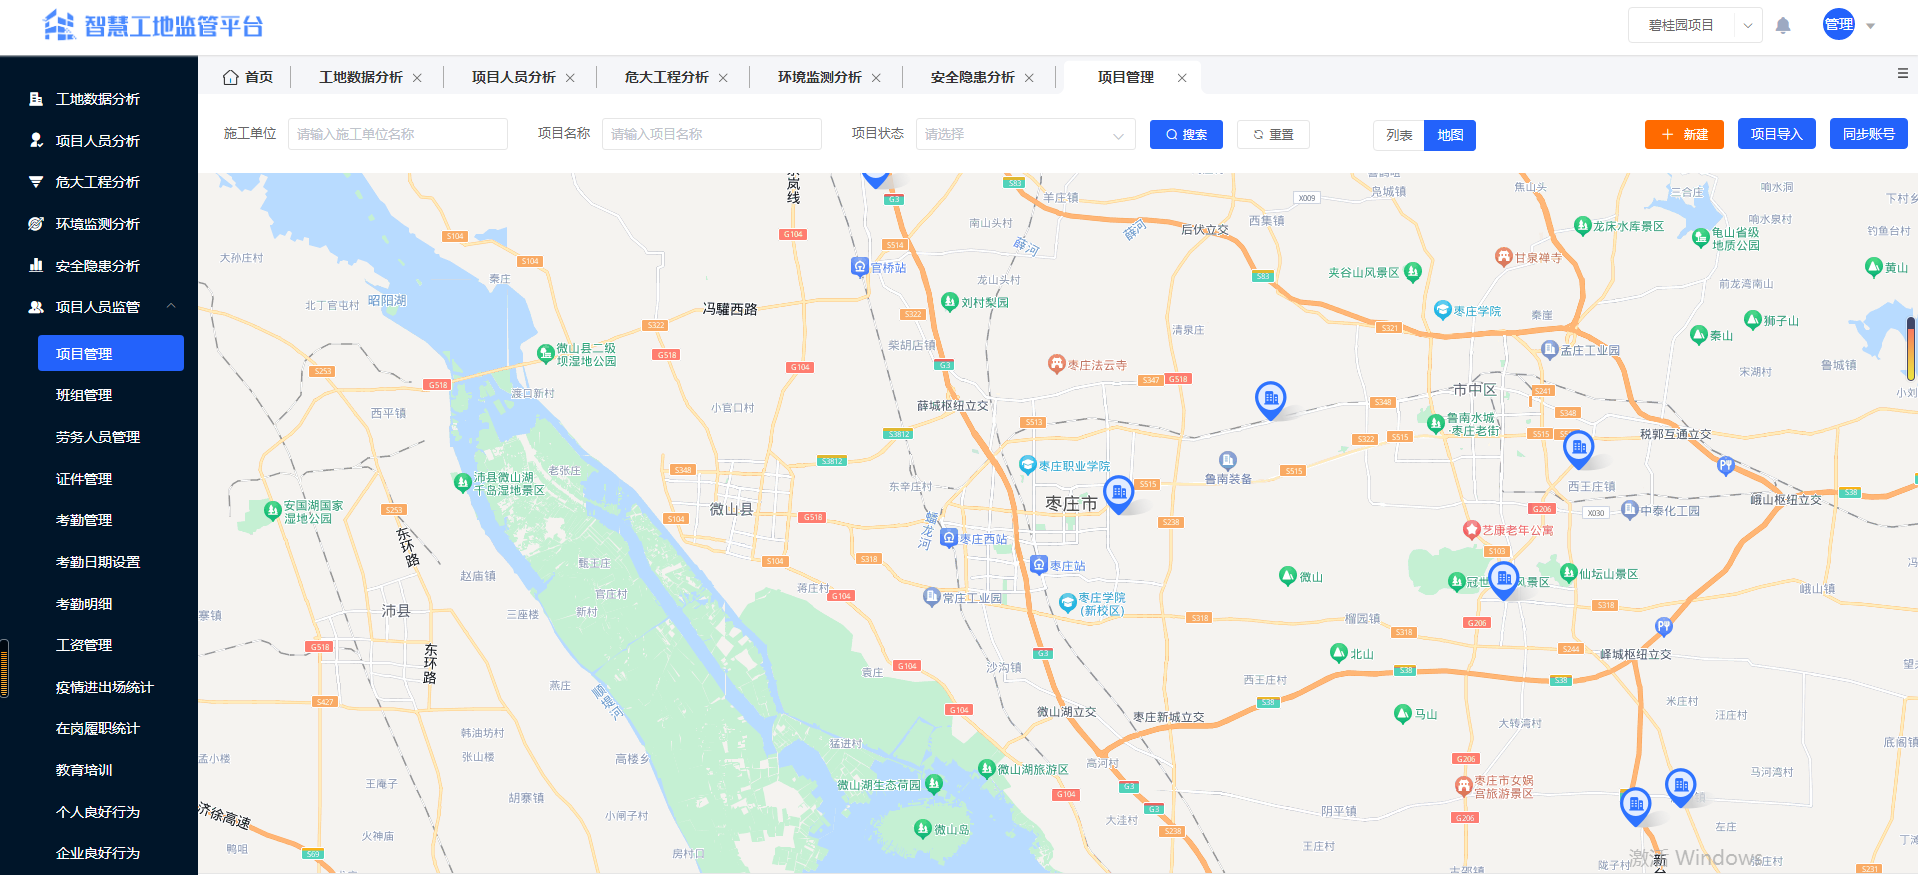The height and width of the screenshot is (875, 1918).
Task: Click the notification bell icon
Action: (1782, 26)
